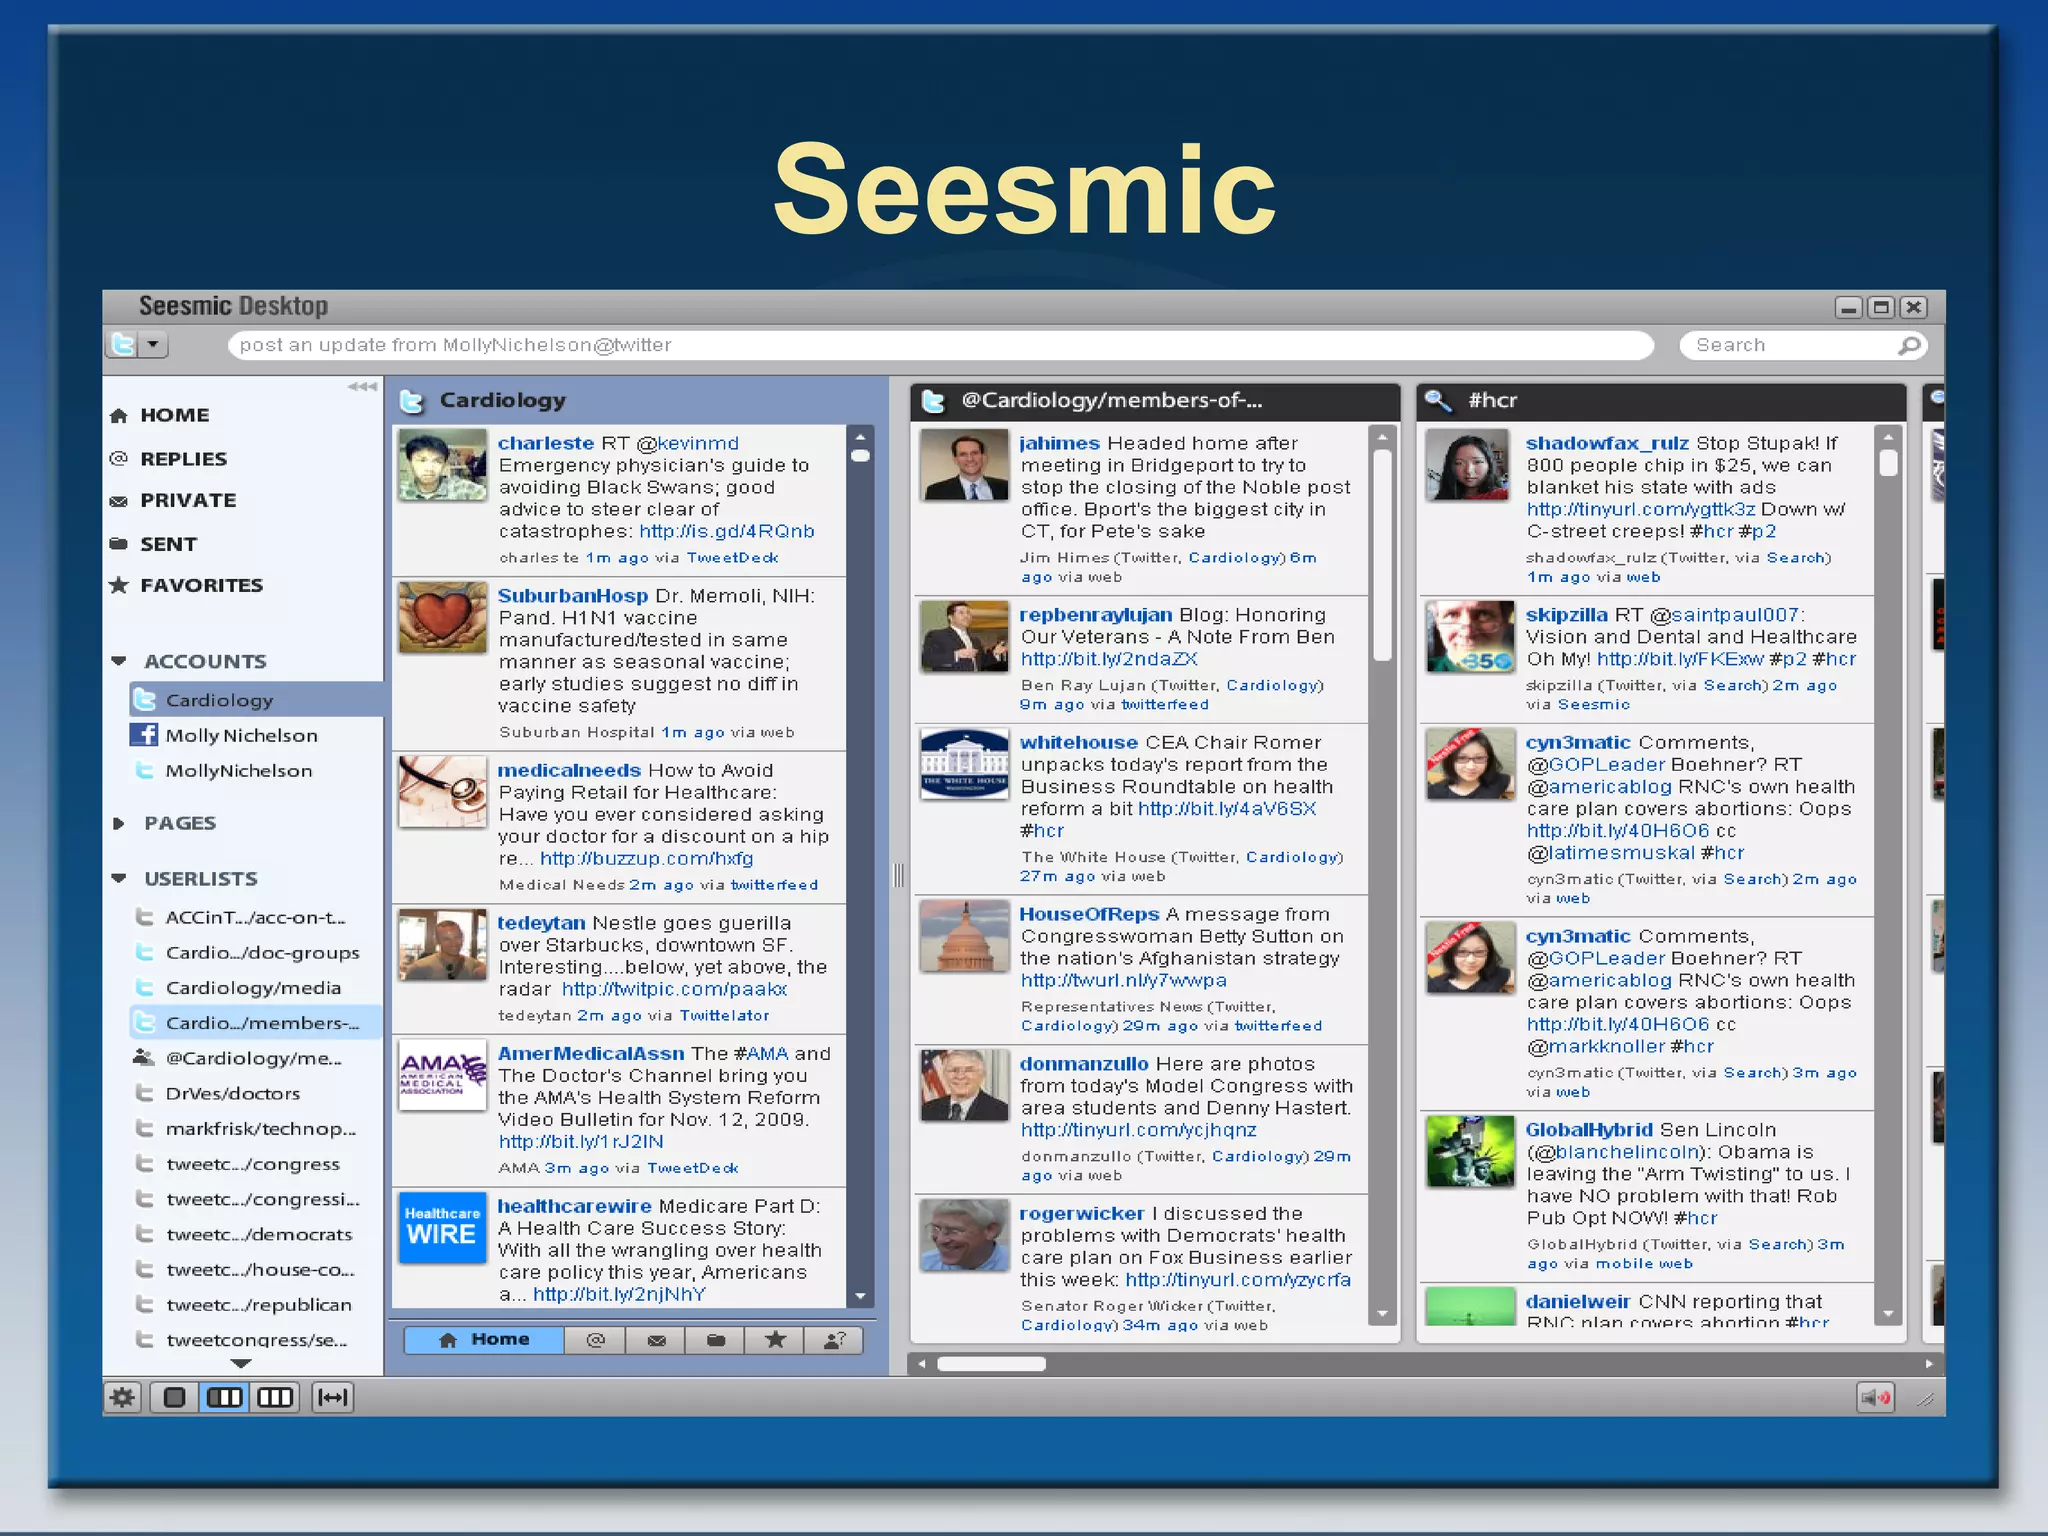Click the White House avatar thumbnail
The image size is (2048, 1536).
point(965,764)
